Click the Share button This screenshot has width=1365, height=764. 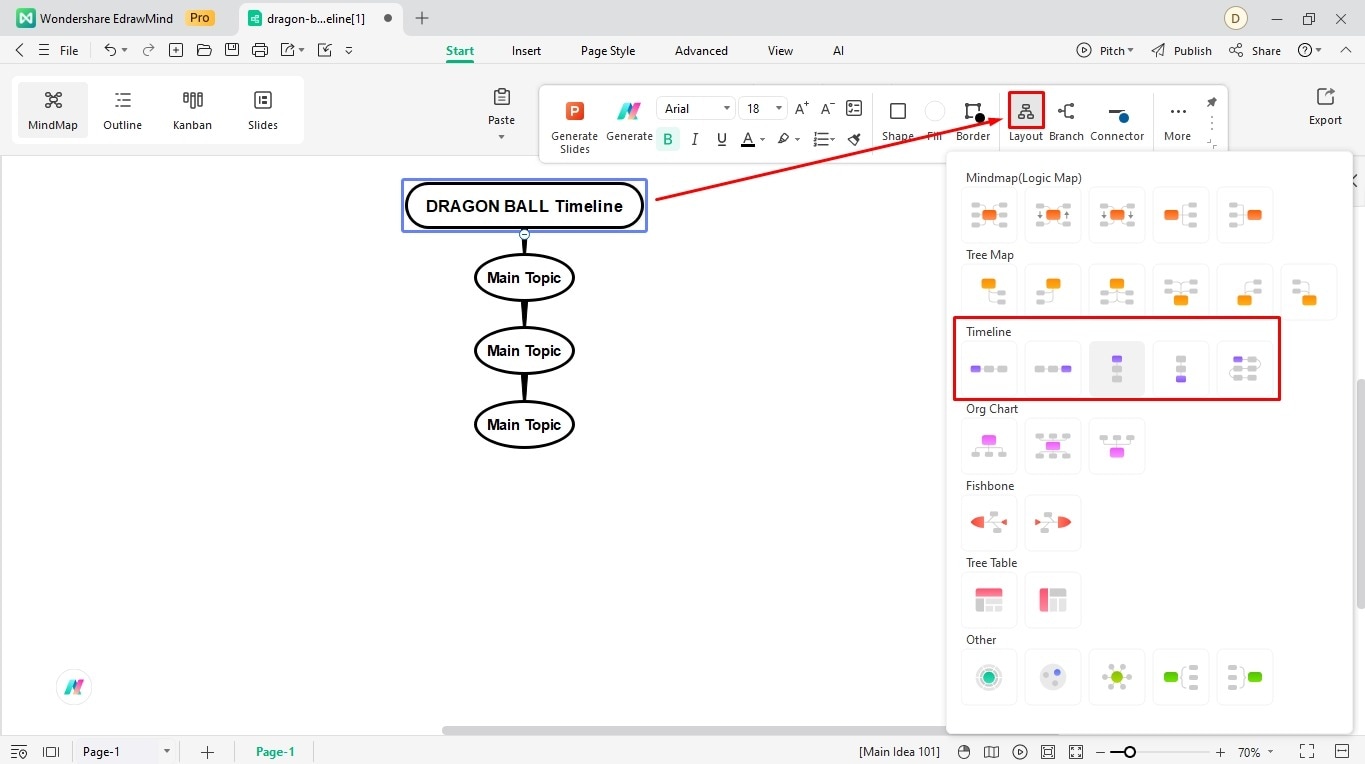coord(1255,51)
